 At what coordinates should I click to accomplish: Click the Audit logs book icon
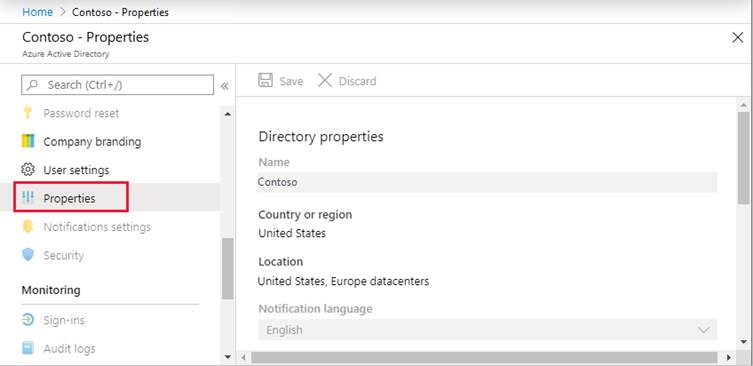28,348
